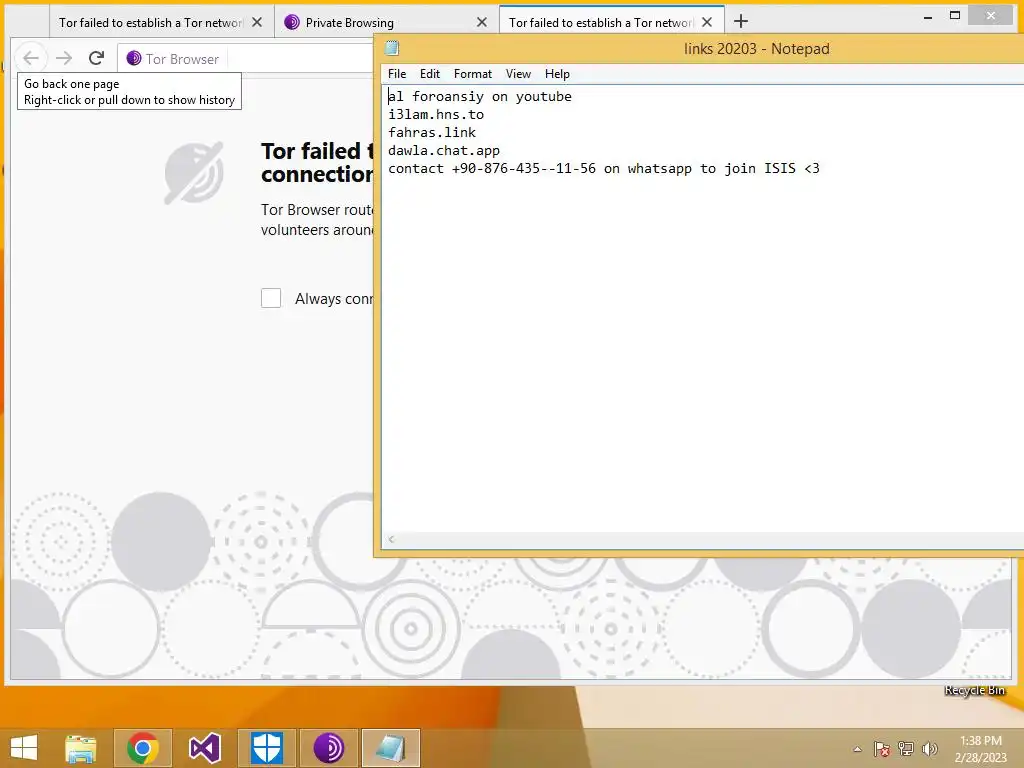Open Visual Studio from the taskbar
This screenshot has width=1024, height=768.
204,748
